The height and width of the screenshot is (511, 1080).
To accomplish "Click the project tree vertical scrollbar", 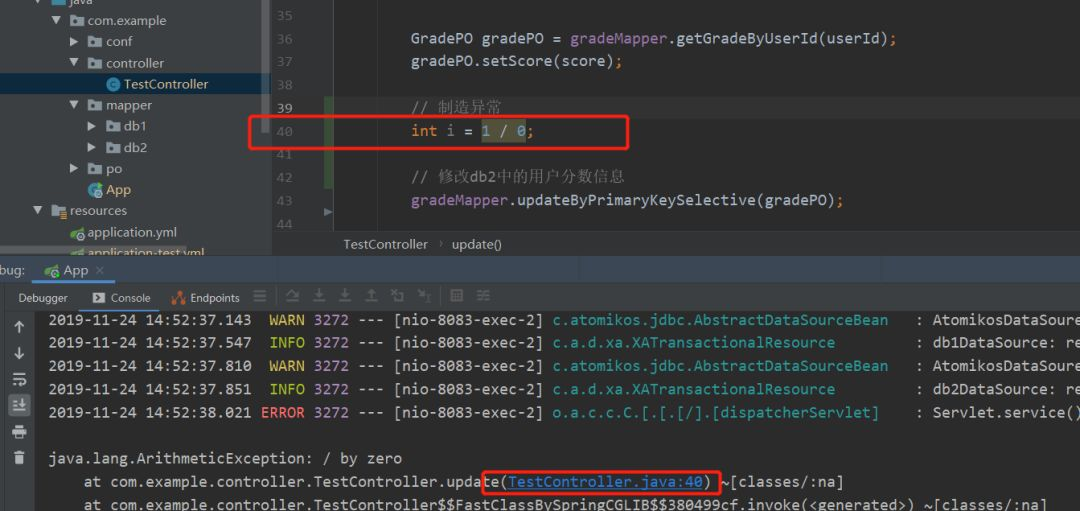I will point(266,65).
